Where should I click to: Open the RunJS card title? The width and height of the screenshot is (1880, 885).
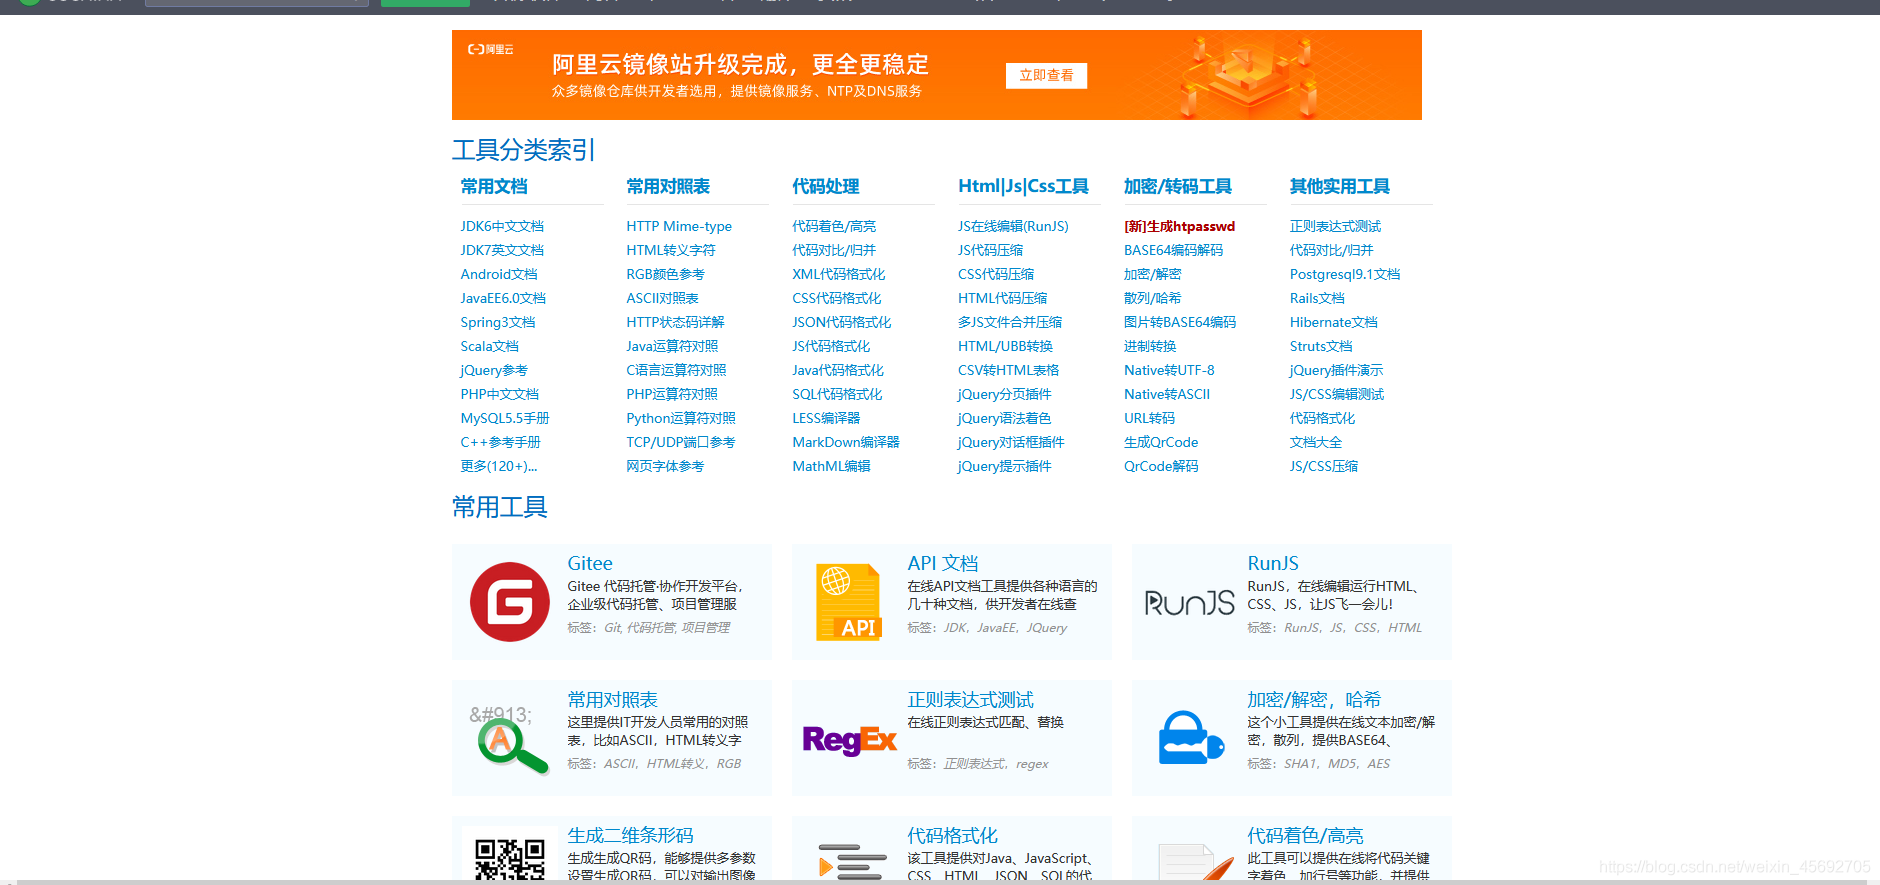[x=1273, y=563]
